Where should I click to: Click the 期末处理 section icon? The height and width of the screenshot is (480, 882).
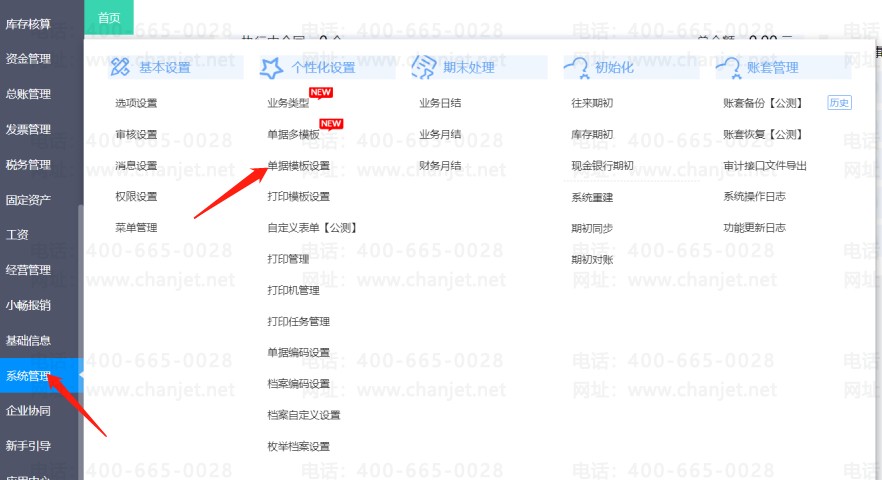pos(424,67)
